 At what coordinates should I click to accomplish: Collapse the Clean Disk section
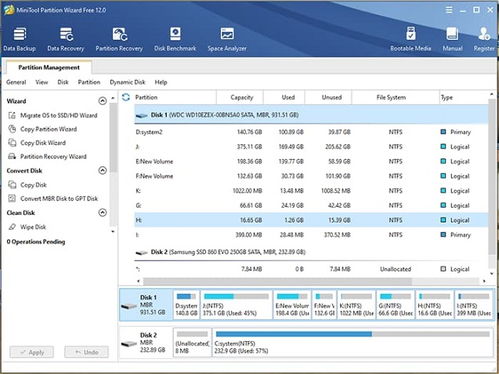pyautogui.click(x=103, y=212)
